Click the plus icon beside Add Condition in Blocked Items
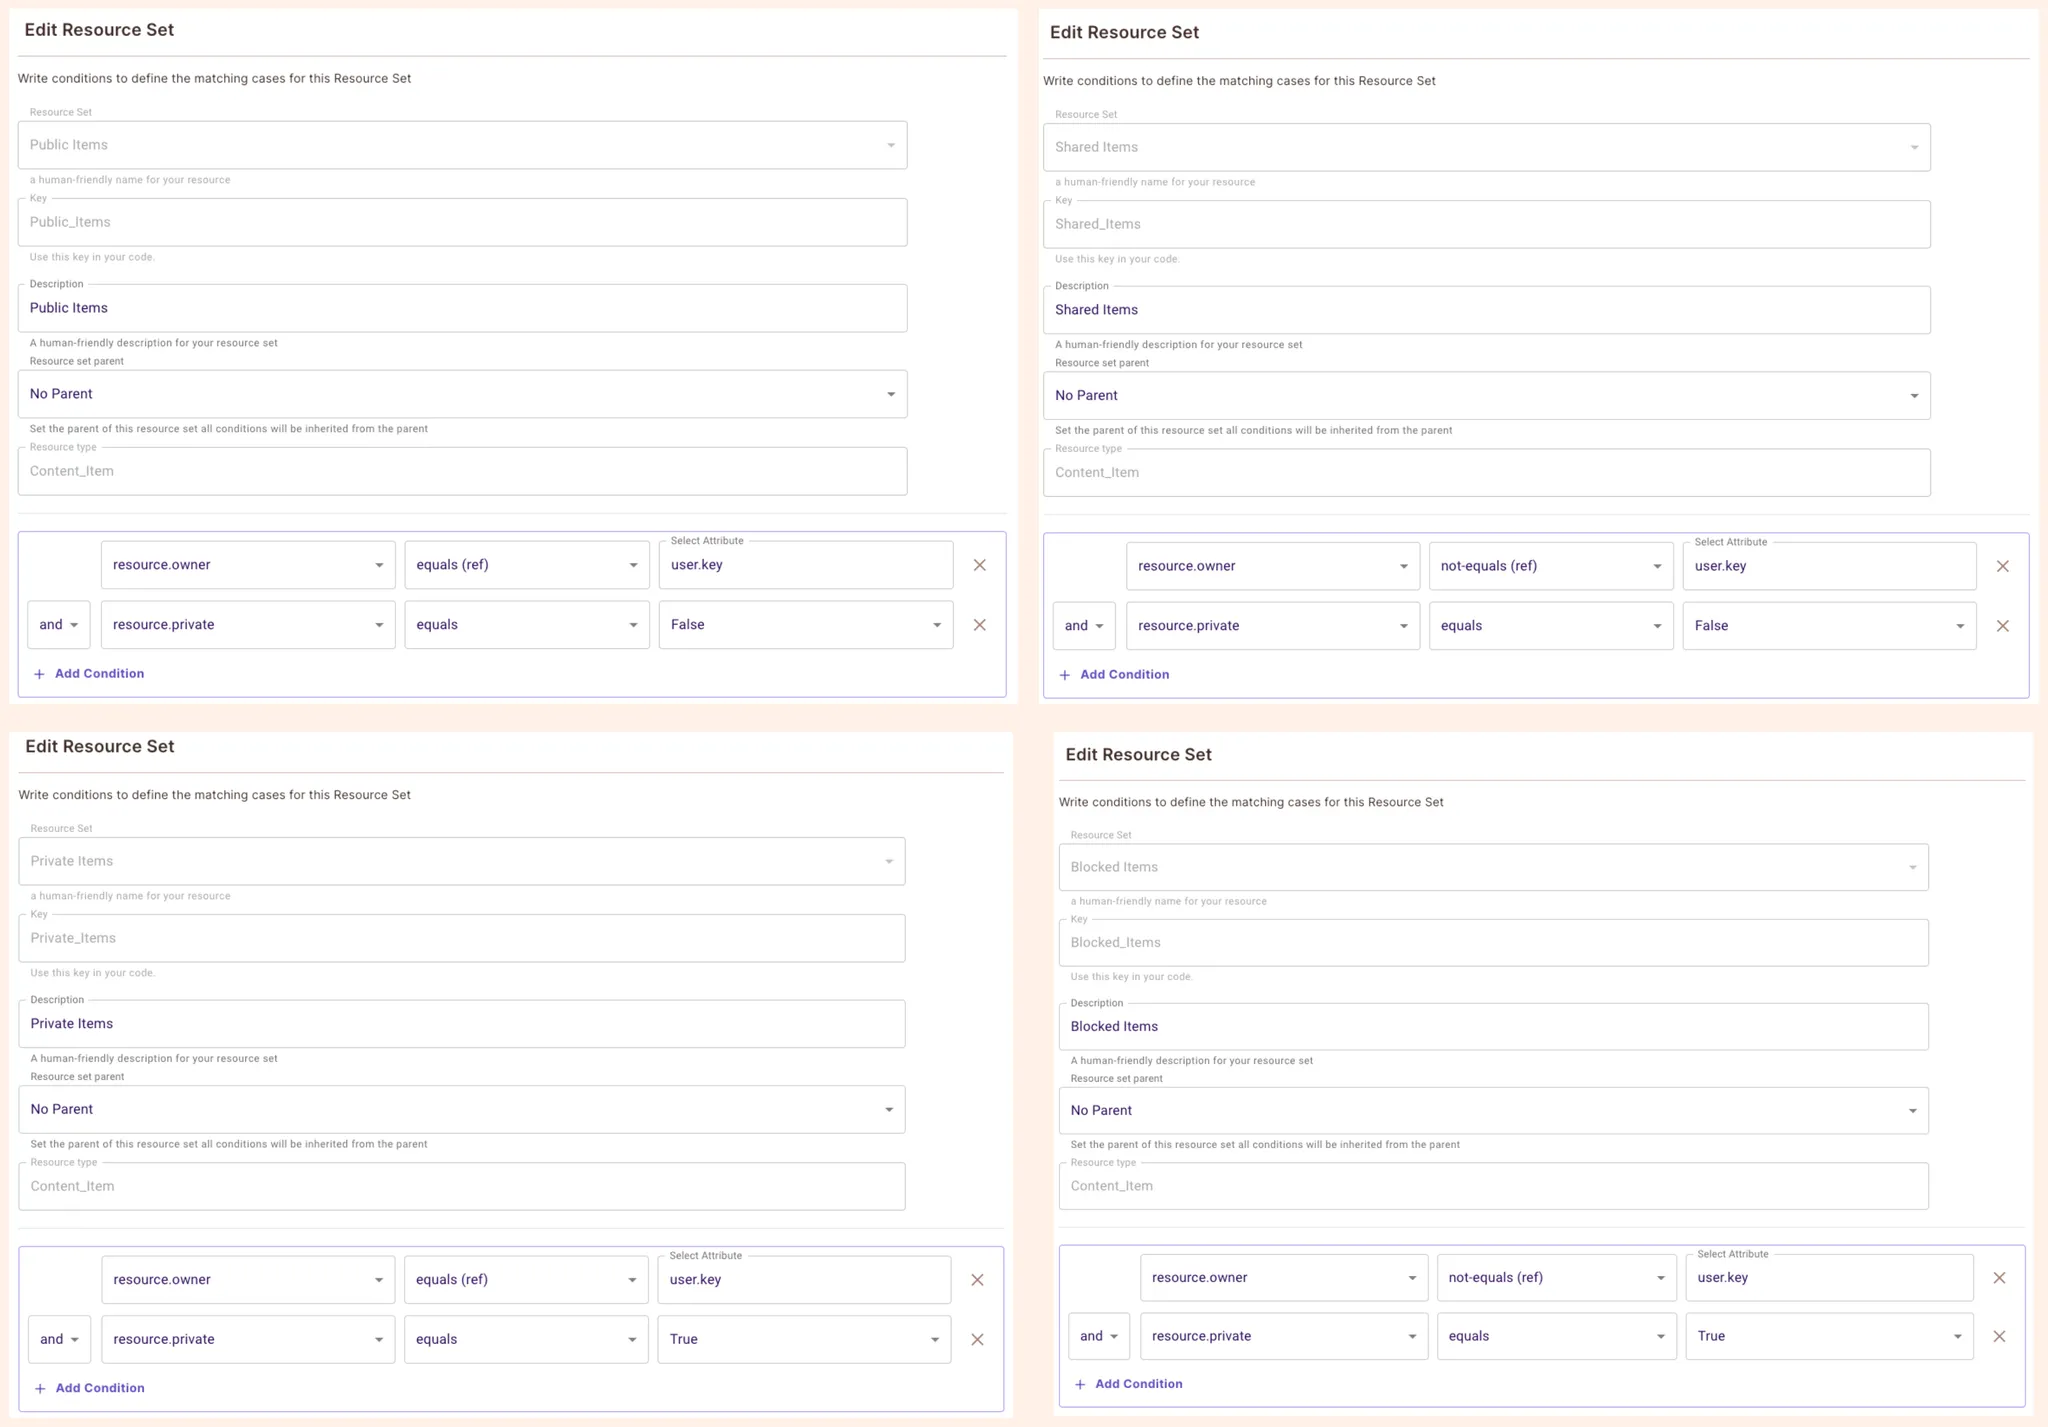The image size is (2048, 1427). coord(1080,1384)
